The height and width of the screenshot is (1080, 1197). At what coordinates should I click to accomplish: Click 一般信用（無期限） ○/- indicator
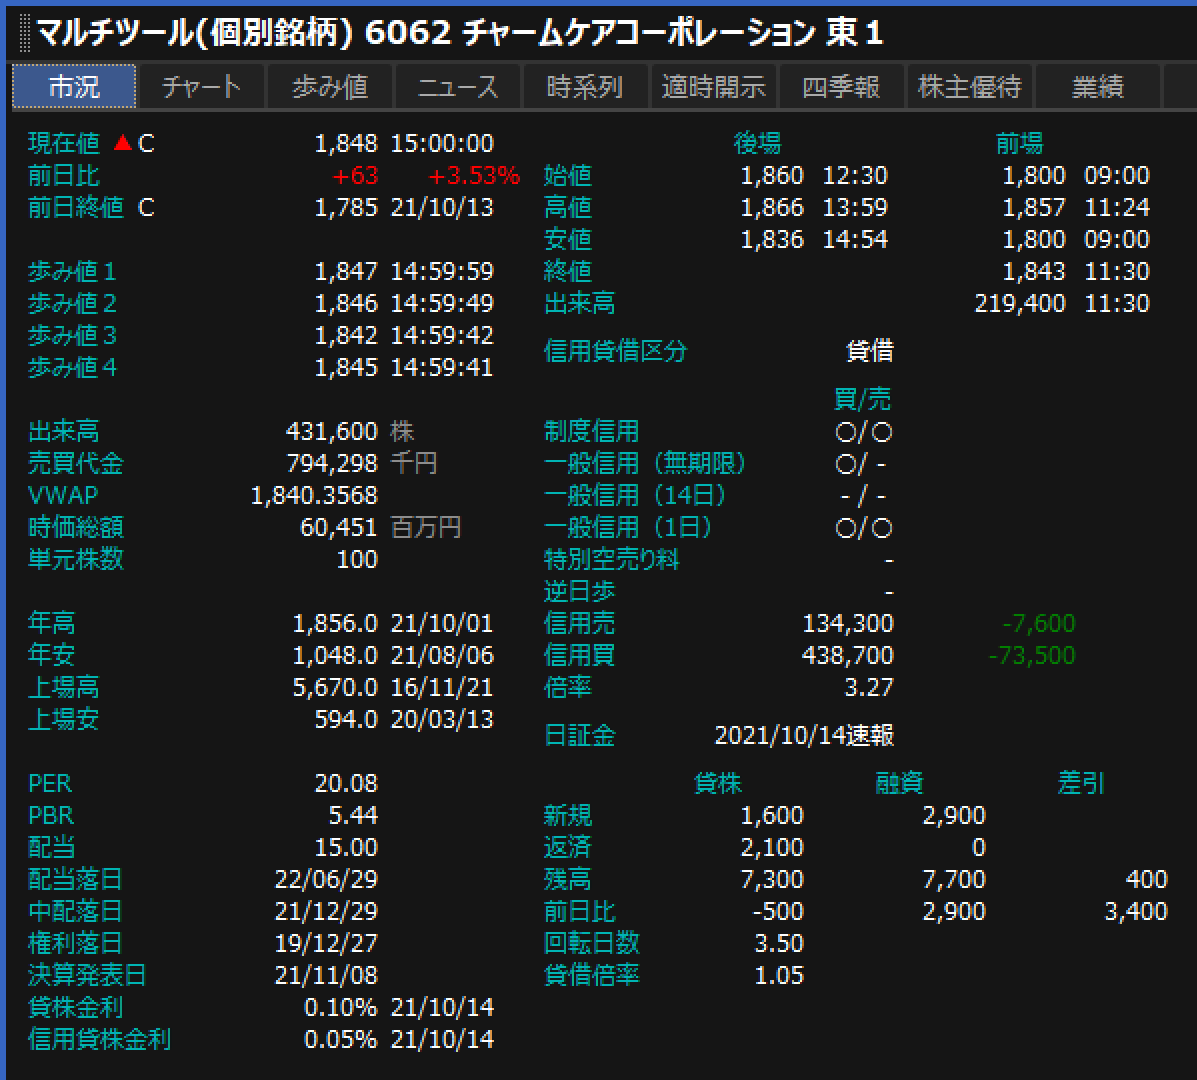pyautogui.click(x=861, y=465)
